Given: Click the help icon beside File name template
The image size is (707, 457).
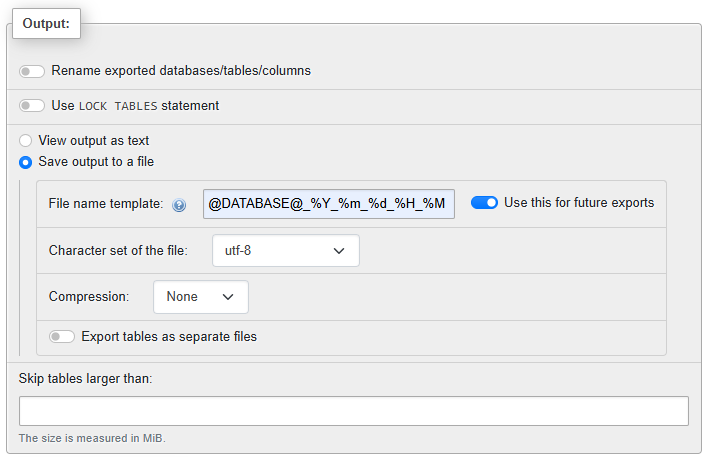Looking at the screenshot, I should click(x=179, y=205).
